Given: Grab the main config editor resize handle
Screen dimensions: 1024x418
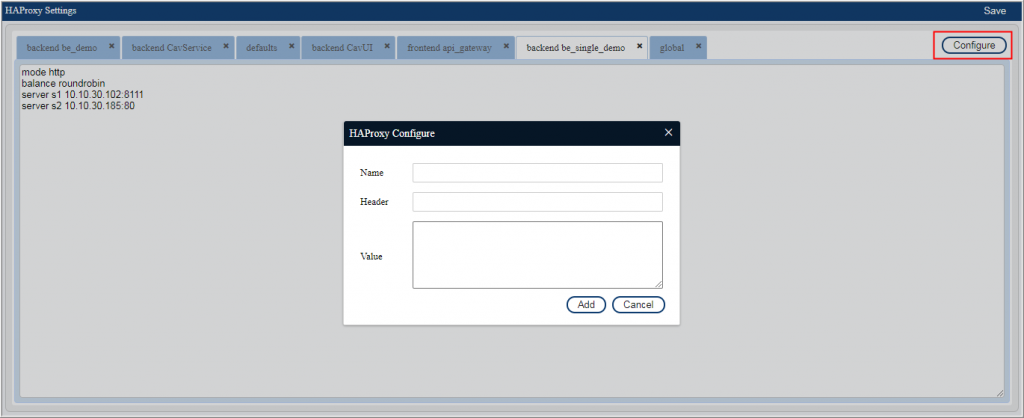Looking at the screenshot, I should (x=999, y=393).
